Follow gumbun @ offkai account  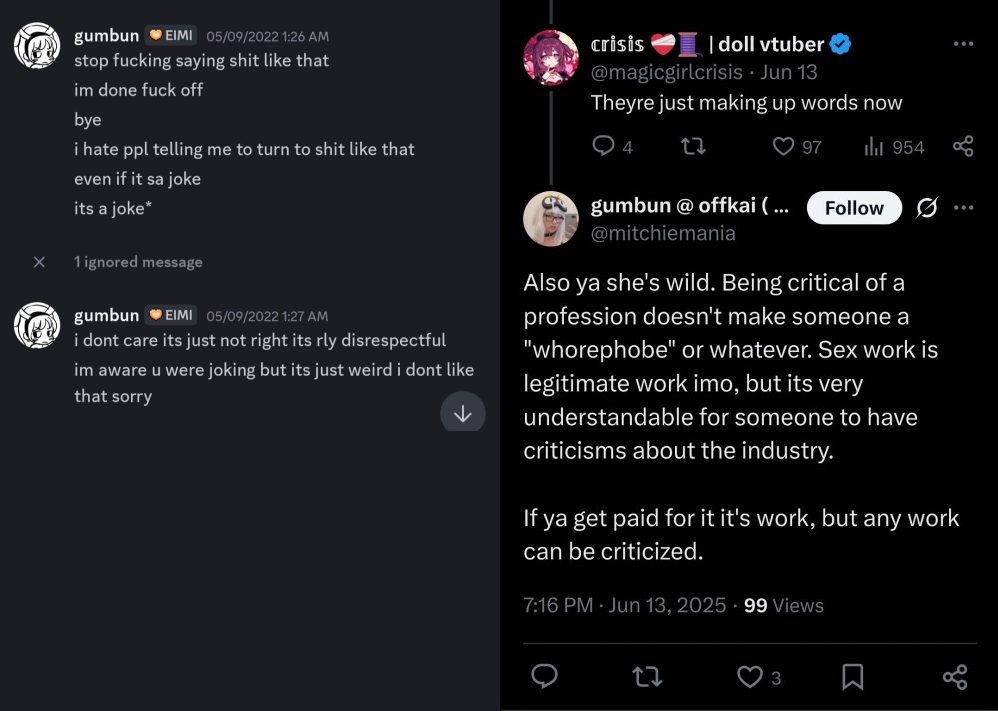854,208
